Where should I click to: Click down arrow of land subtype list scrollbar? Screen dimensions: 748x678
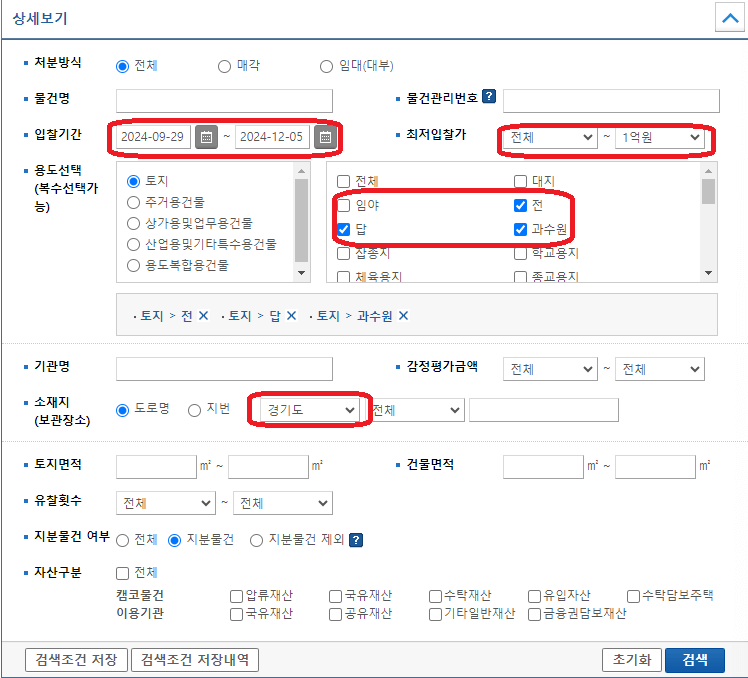point(708,273)
